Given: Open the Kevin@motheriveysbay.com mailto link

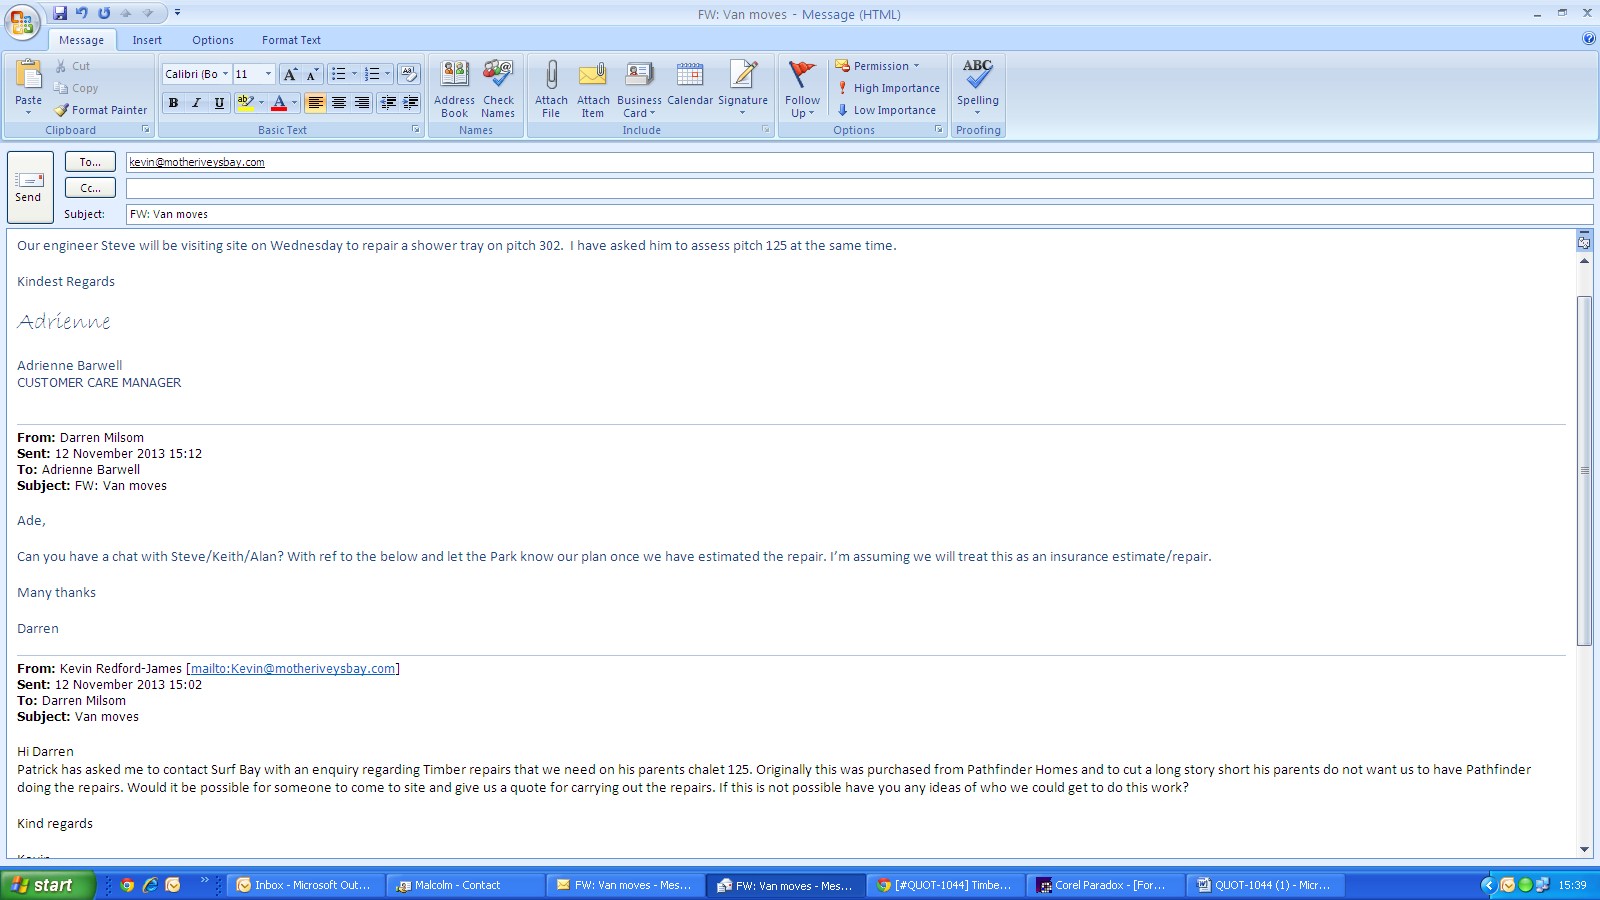Looking at the screenshot, I should (x=293, y=669).
